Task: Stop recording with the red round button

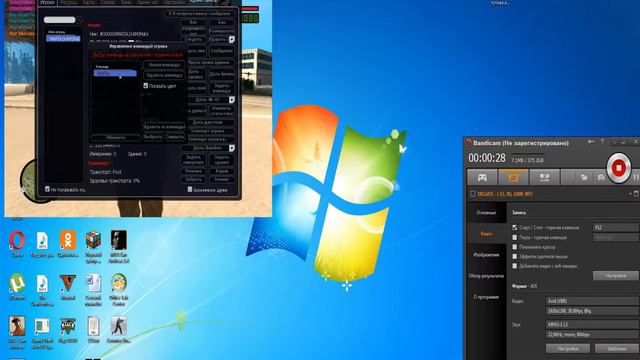Action: 618,168
